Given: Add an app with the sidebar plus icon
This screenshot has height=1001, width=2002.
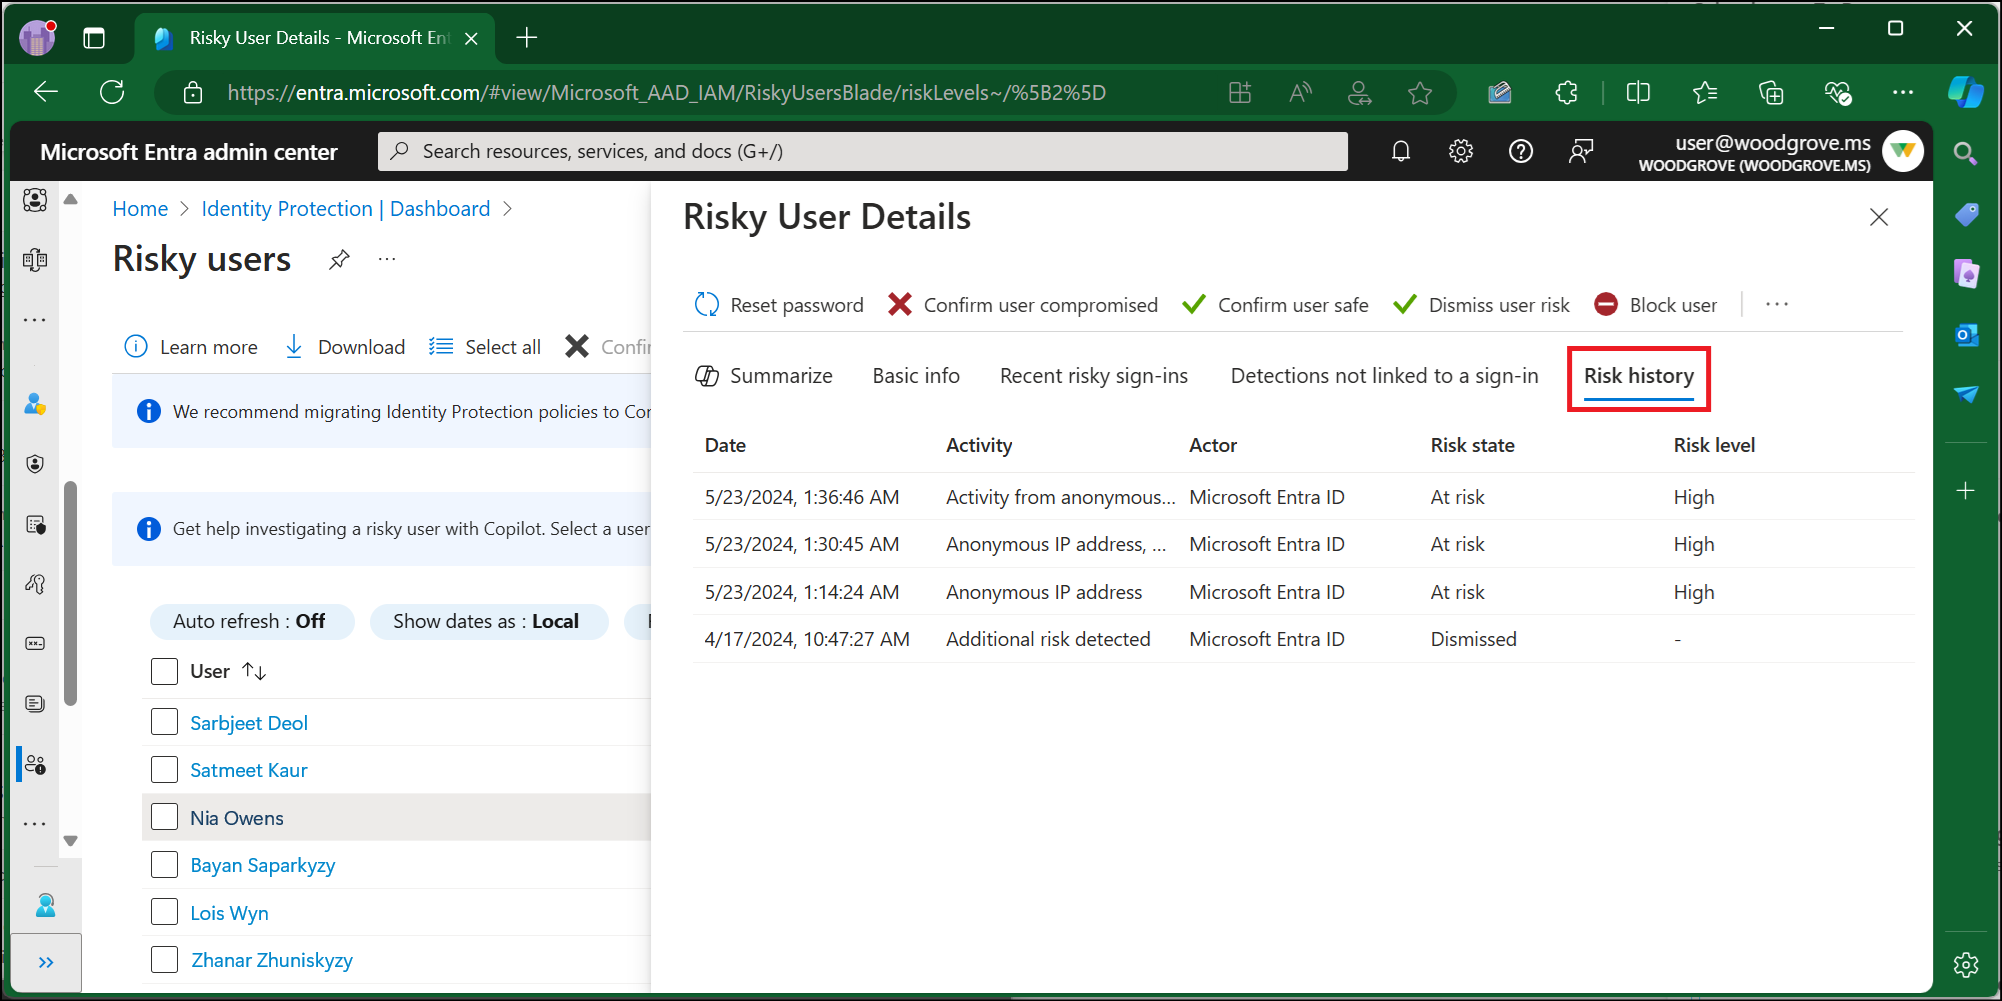Looking at the screenshot, I should pyautogui.click(x=1966, y=491).
